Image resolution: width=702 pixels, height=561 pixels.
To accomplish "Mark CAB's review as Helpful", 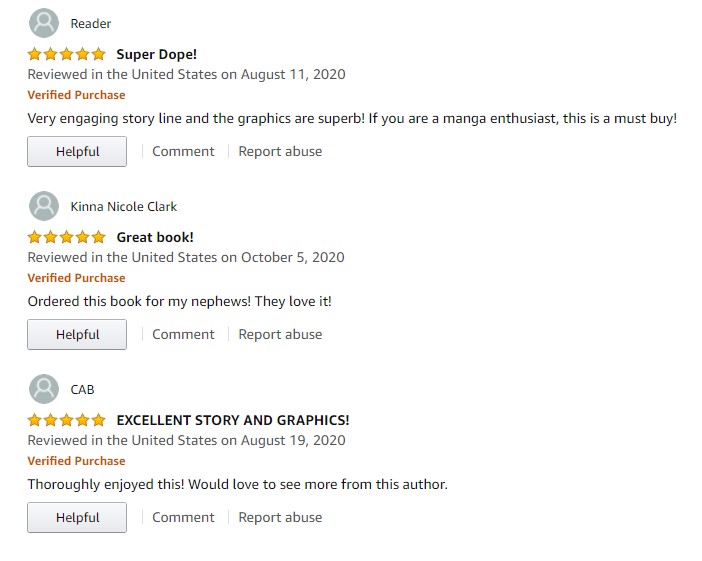I will [x=77, y=518].
